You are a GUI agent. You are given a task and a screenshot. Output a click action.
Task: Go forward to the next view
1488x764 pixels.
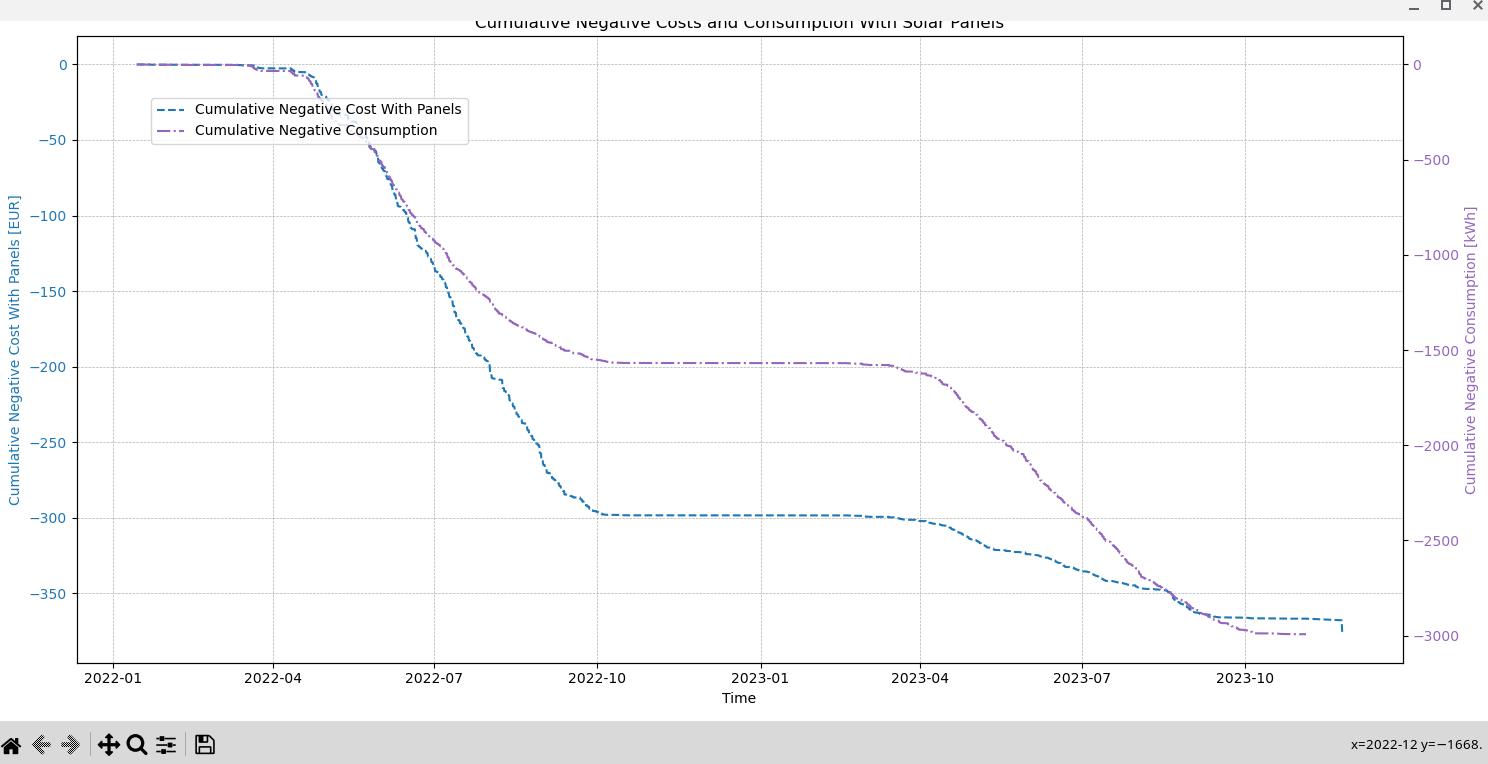(71, 744)
